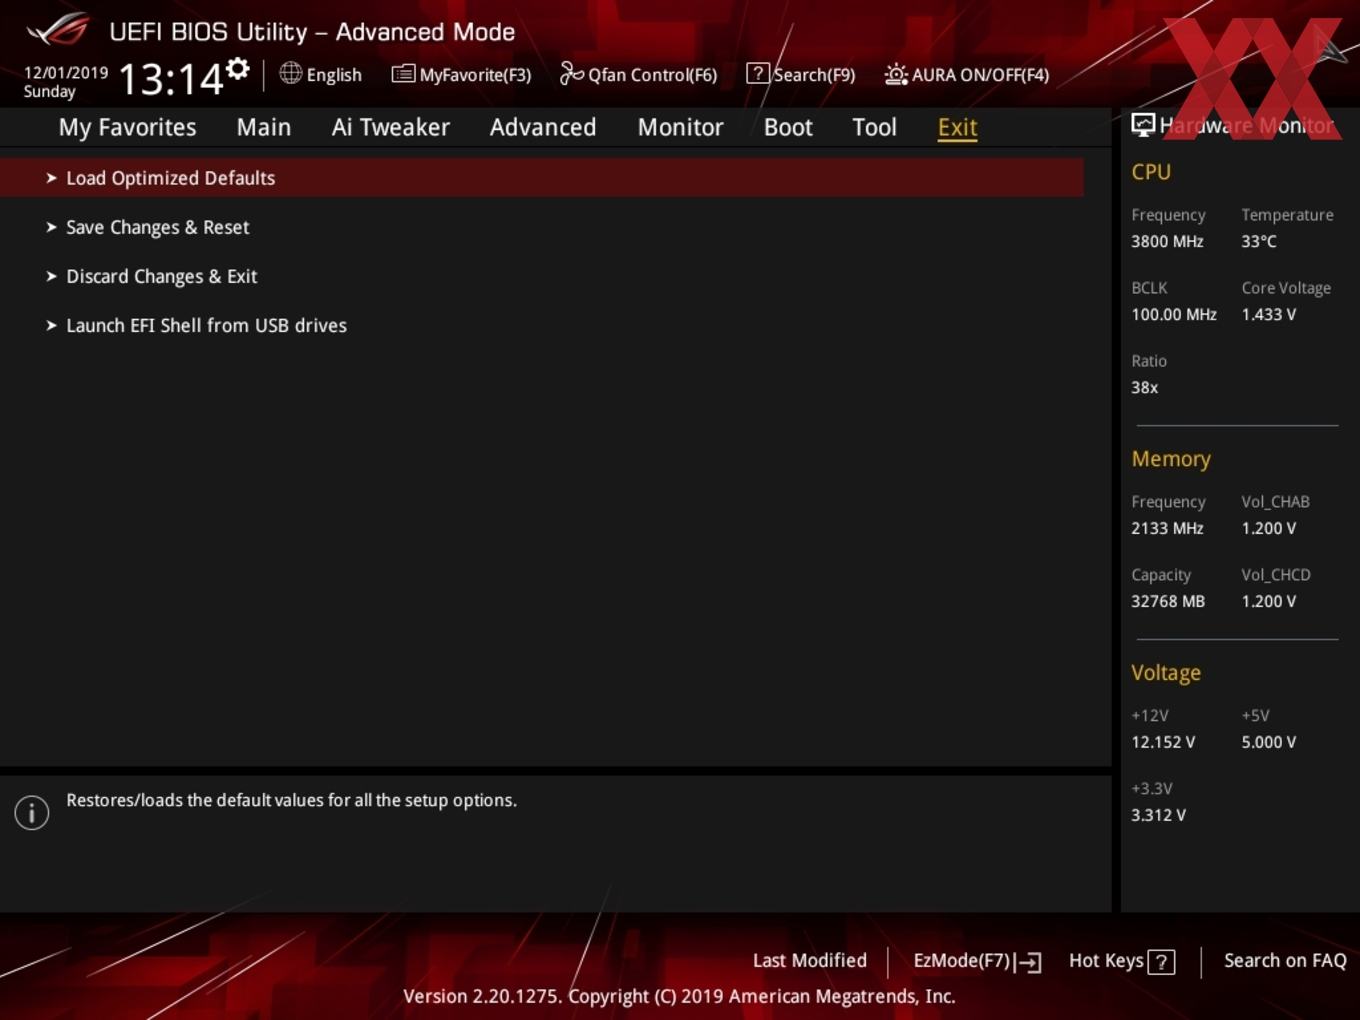This screenshot has height=1020, width=1360.
Task: Click the info circle icon
Action: pos(32,812)
